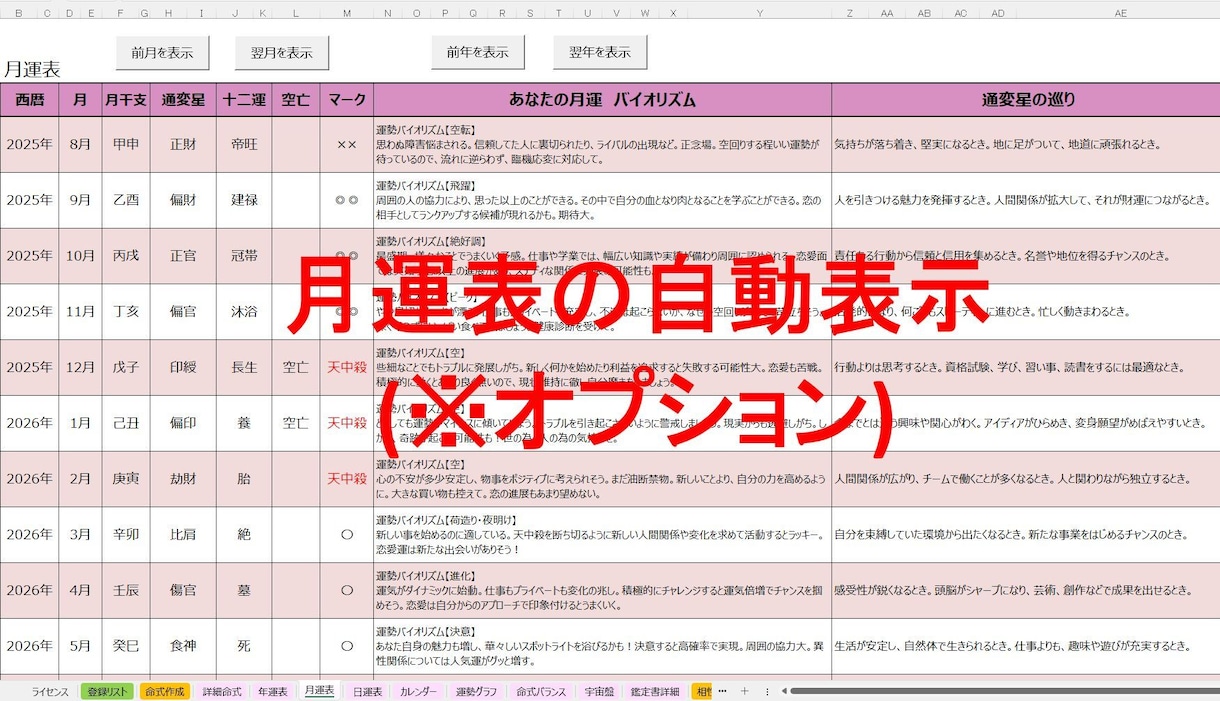Viewport: 1220px width, 701px height.
Task: Select cell 戊子 in the 12月 row
Action: [x=126, y=367]
